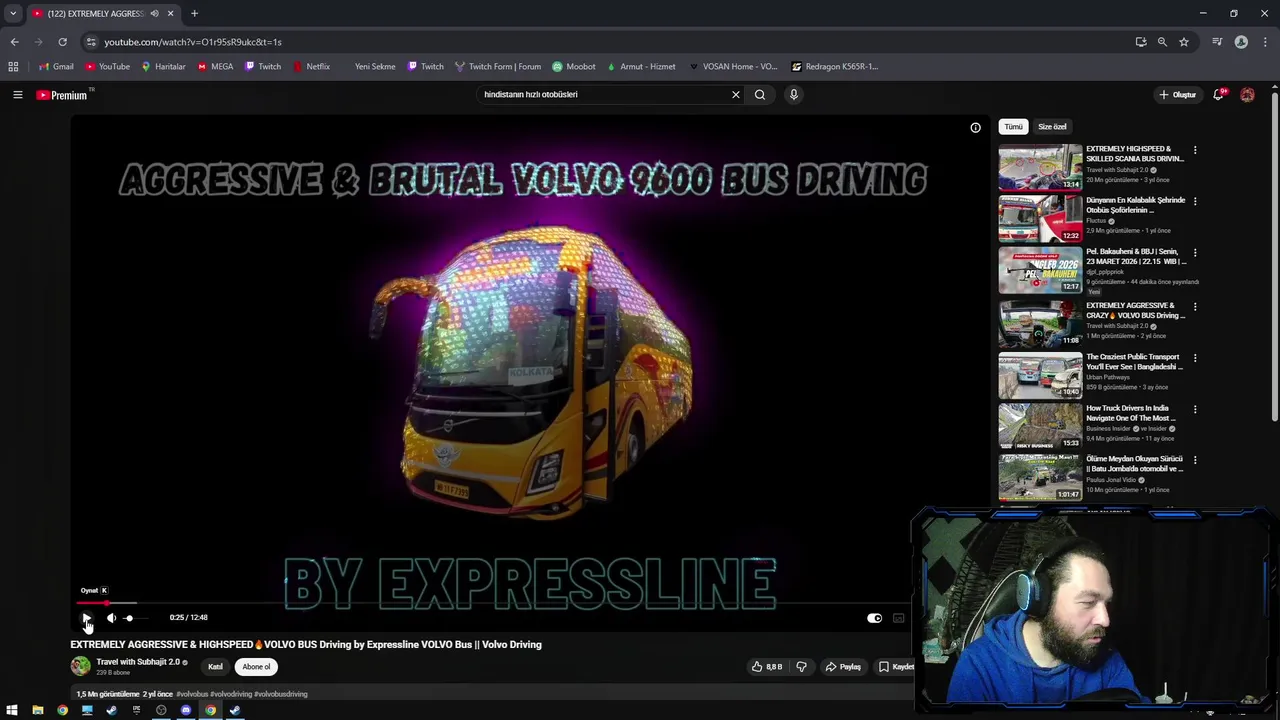The image size is (1280, 720).
Task: Close the EXTREMELY AGGRESSIVE YouTube tab
Action: click(170, 13)
